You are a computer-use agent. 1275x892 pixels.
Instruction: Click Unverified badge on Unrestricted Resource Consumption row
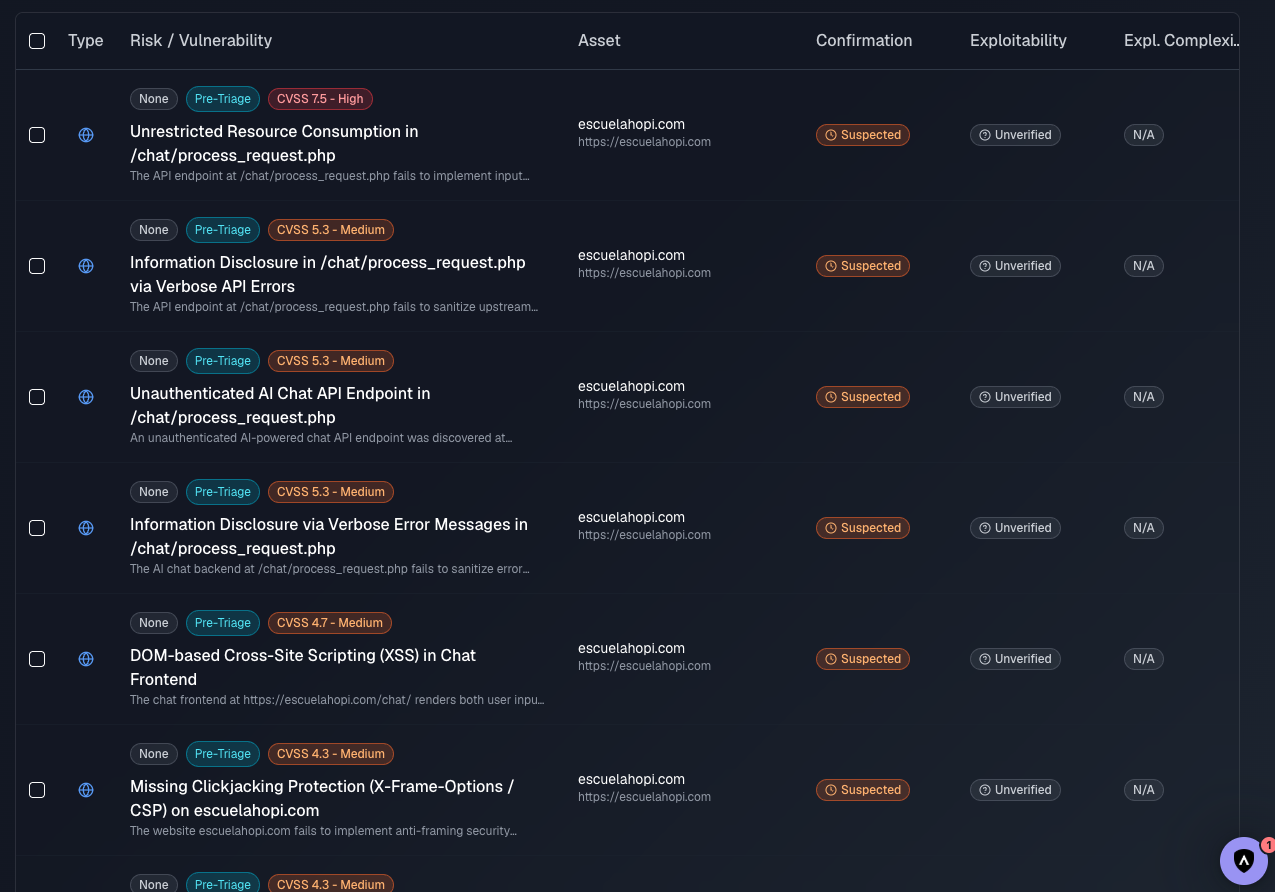coord(1015,135)
